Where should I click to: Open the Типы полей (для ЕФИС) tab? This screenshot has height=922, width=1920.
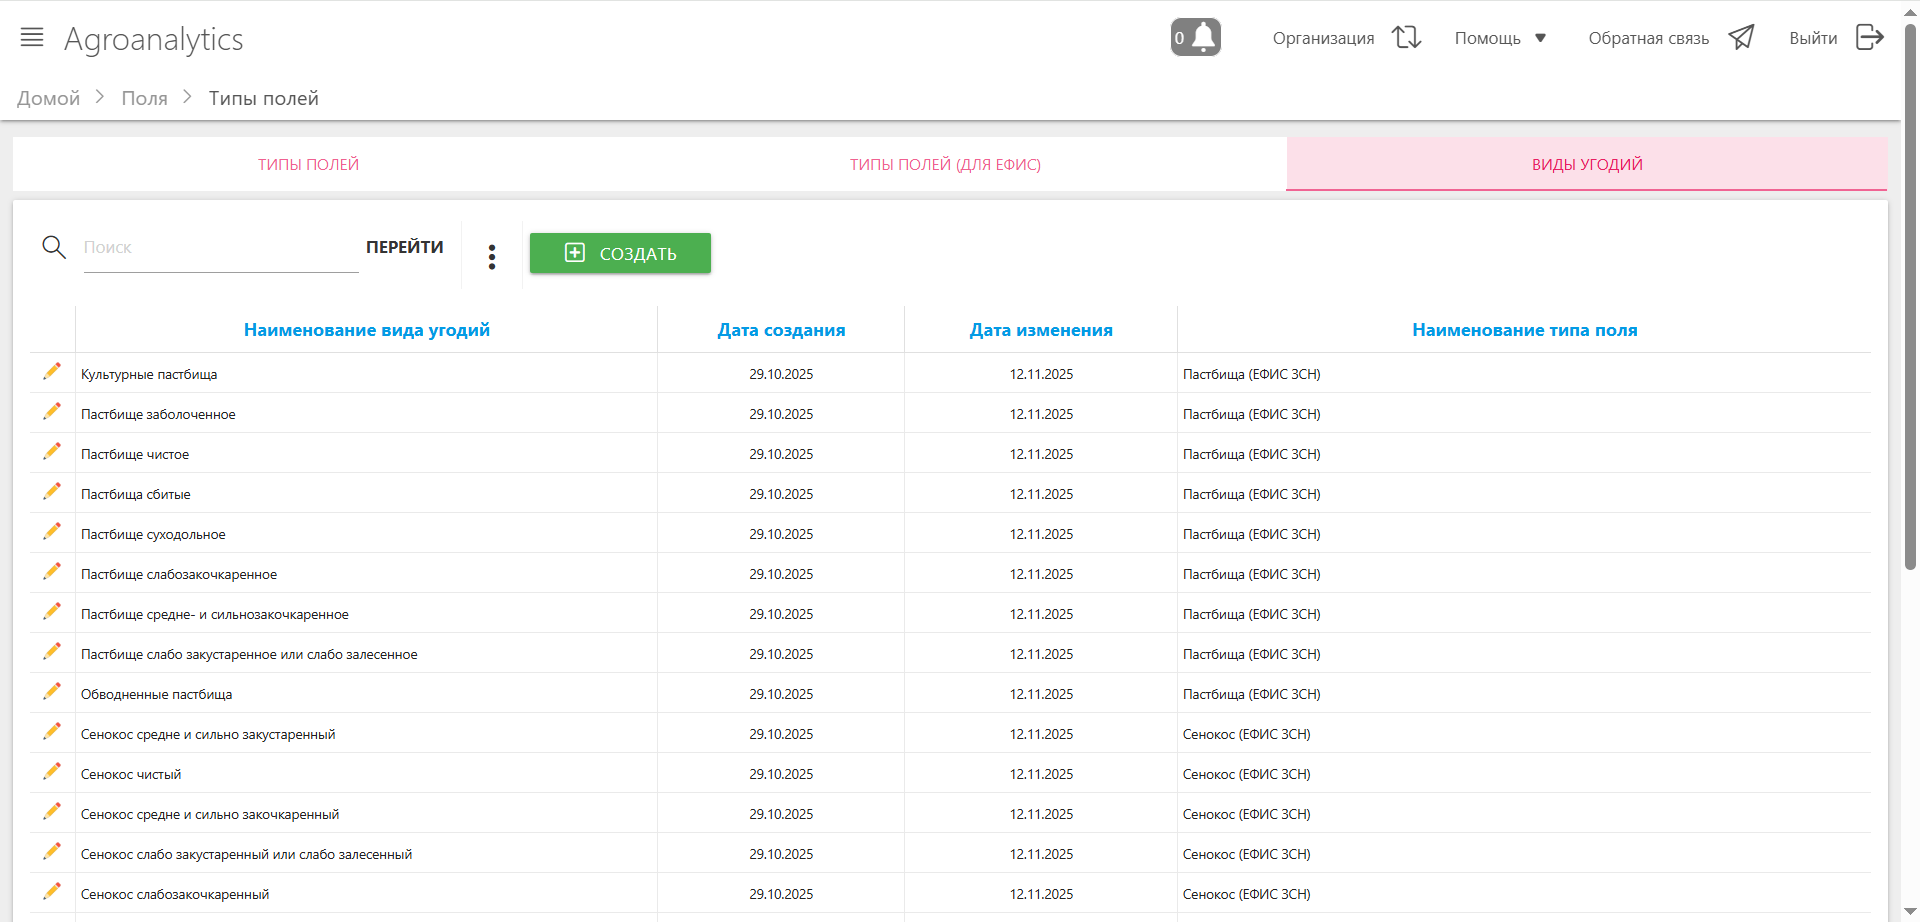point(945,164)
